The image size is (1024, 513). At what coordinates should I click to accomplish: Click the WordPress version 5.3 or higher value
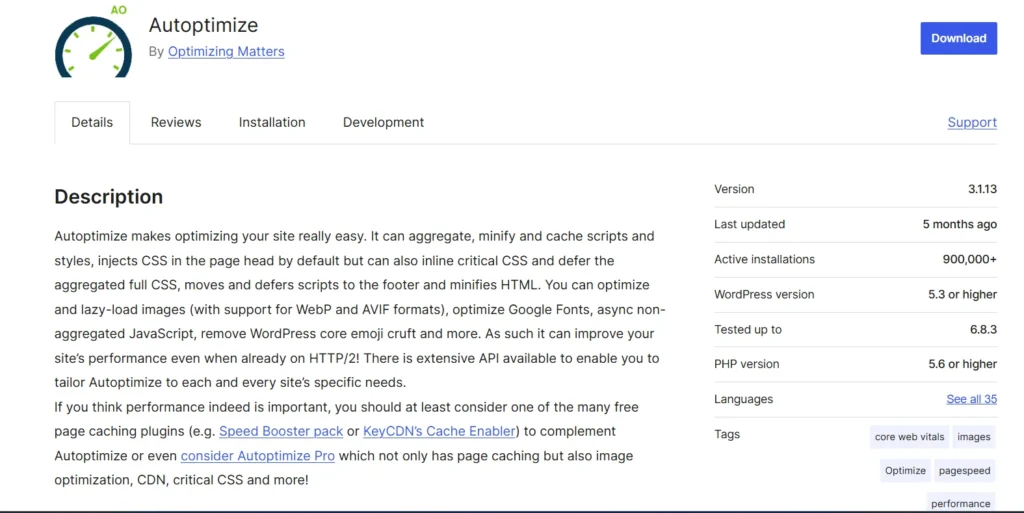963,294
